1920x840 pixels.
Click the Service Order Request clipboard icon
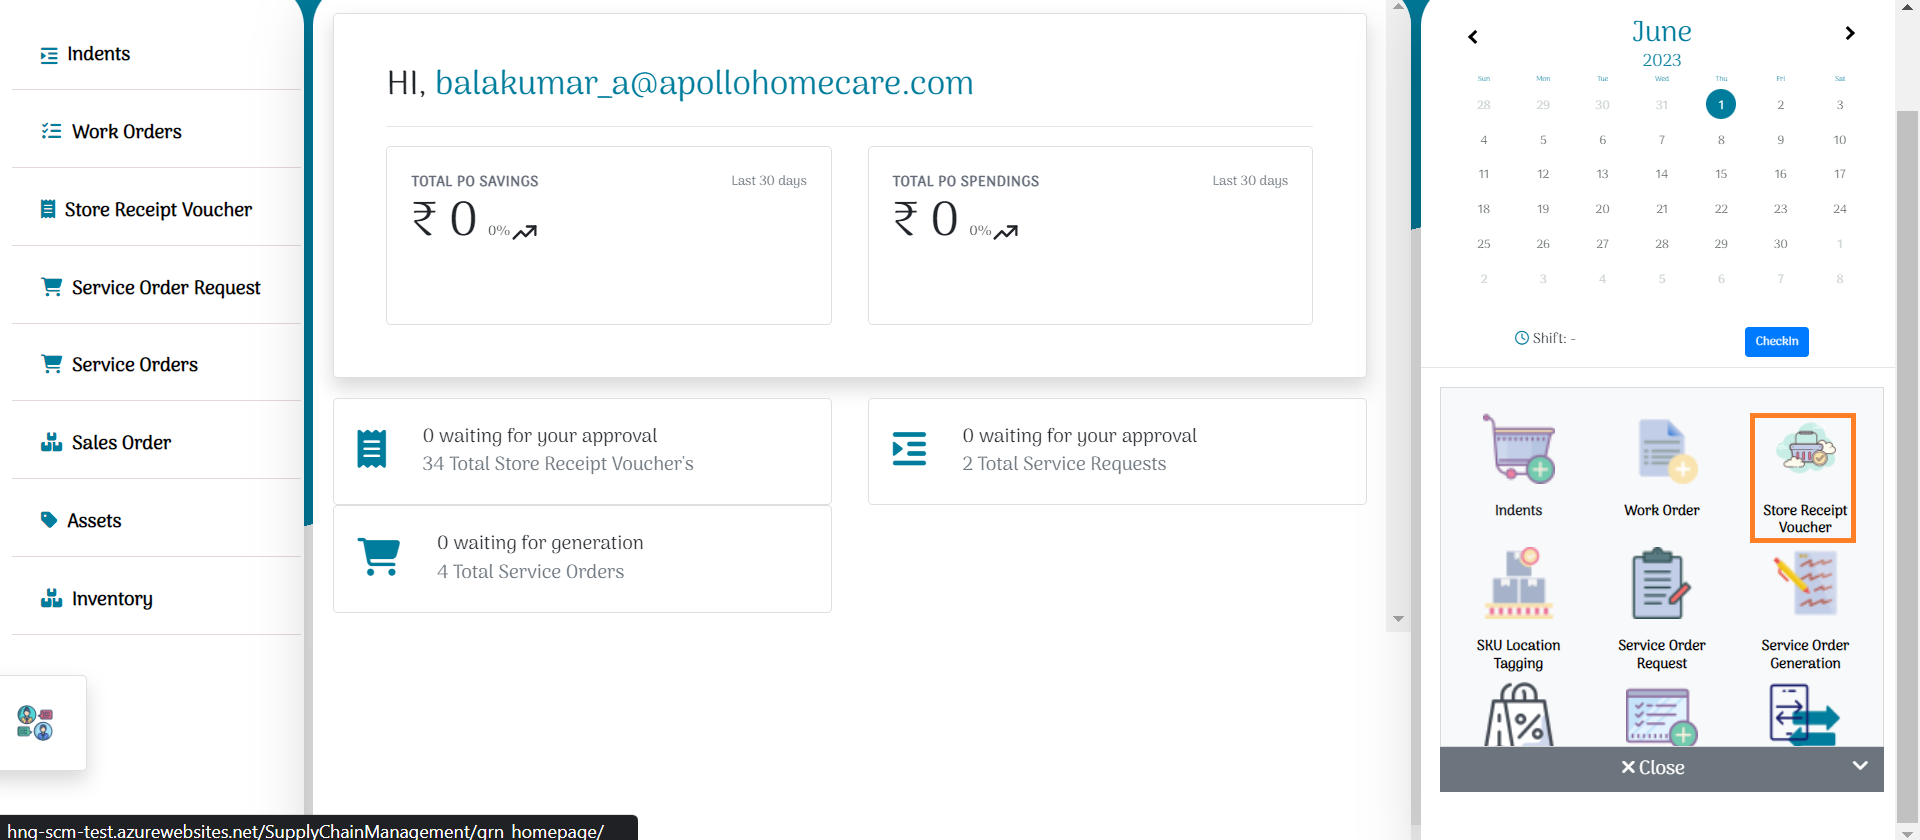click(x=1661, y=584)
